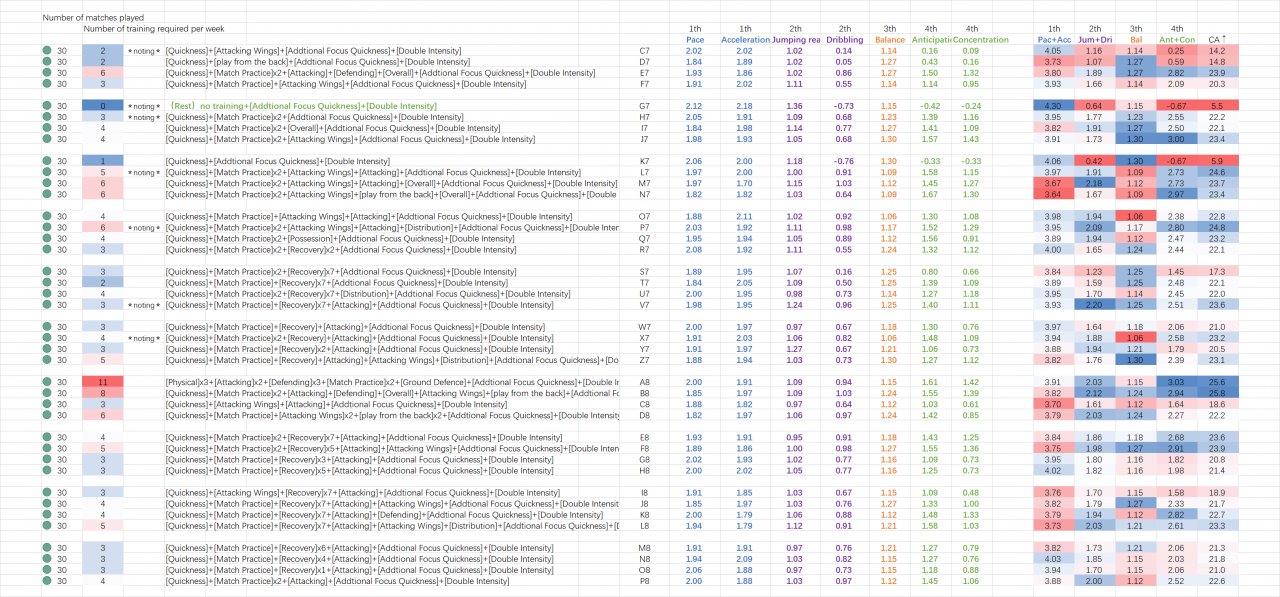
Task: Click the K7 training formula cell
Action: point(277,161)
